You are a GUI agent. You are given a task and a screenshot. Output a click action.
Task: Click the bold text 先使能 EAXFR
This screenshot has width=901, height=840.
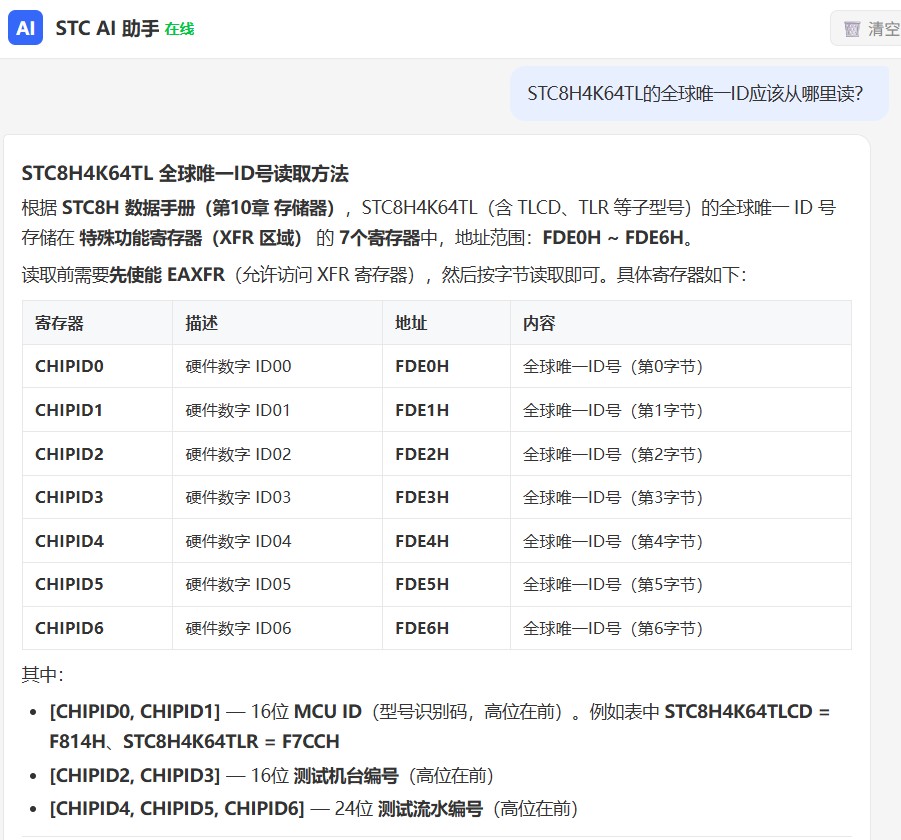tap(167, 274)
